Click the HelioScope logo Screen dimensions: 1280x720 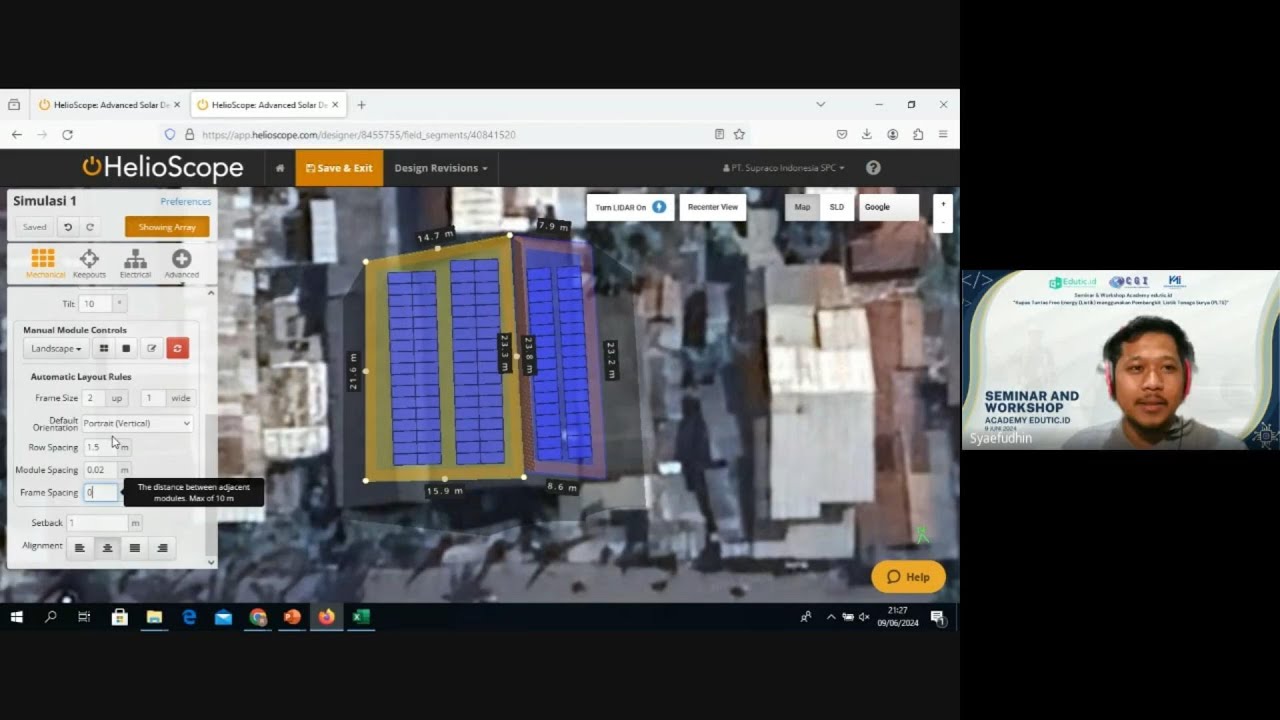coord(162,167)
